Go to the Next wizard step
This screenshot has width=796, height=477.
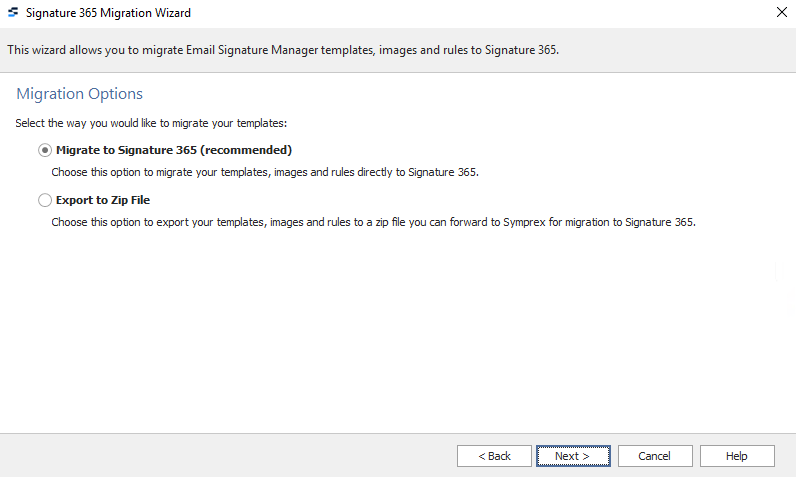pos(573,456)
